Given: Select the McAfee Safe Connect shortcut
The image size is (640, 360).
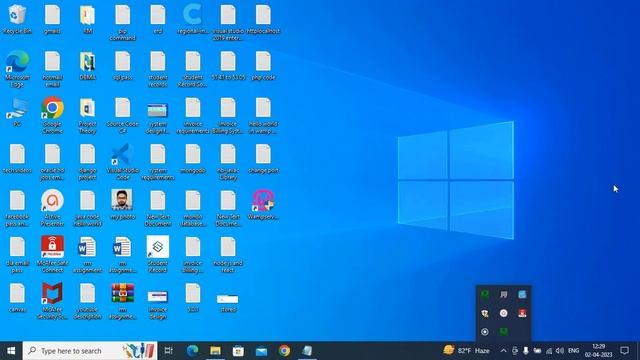Looking at the screenshot, I should (52, 255).
